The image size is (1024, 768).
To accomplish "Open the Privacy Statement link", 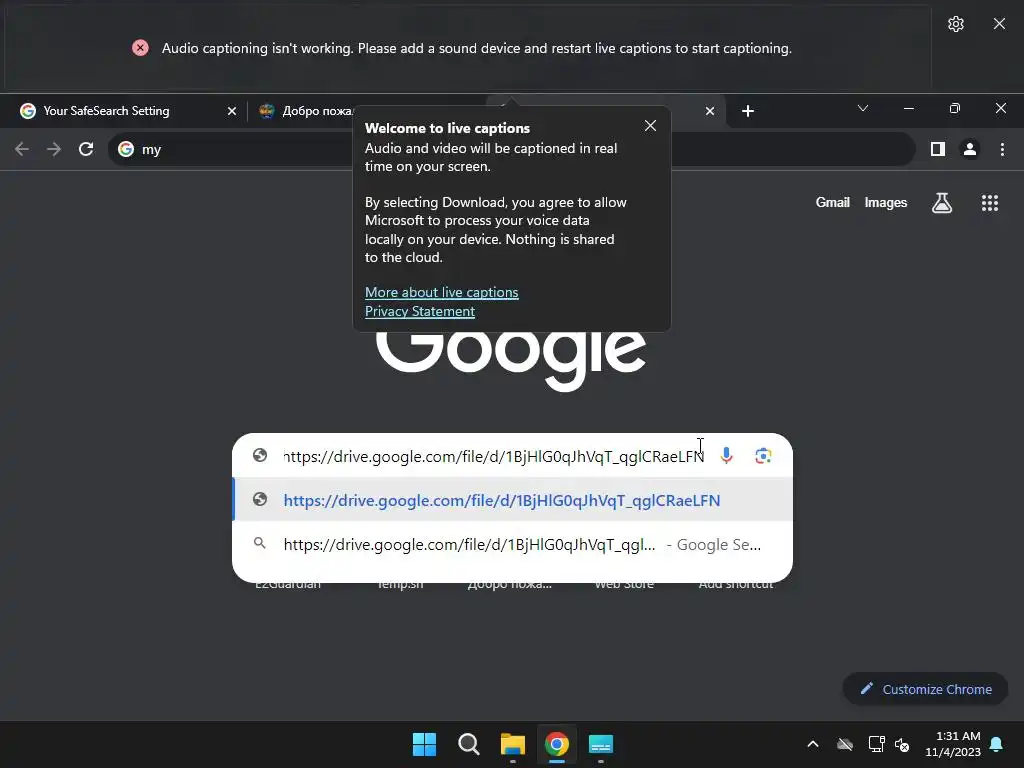I will tap(419, 312).
